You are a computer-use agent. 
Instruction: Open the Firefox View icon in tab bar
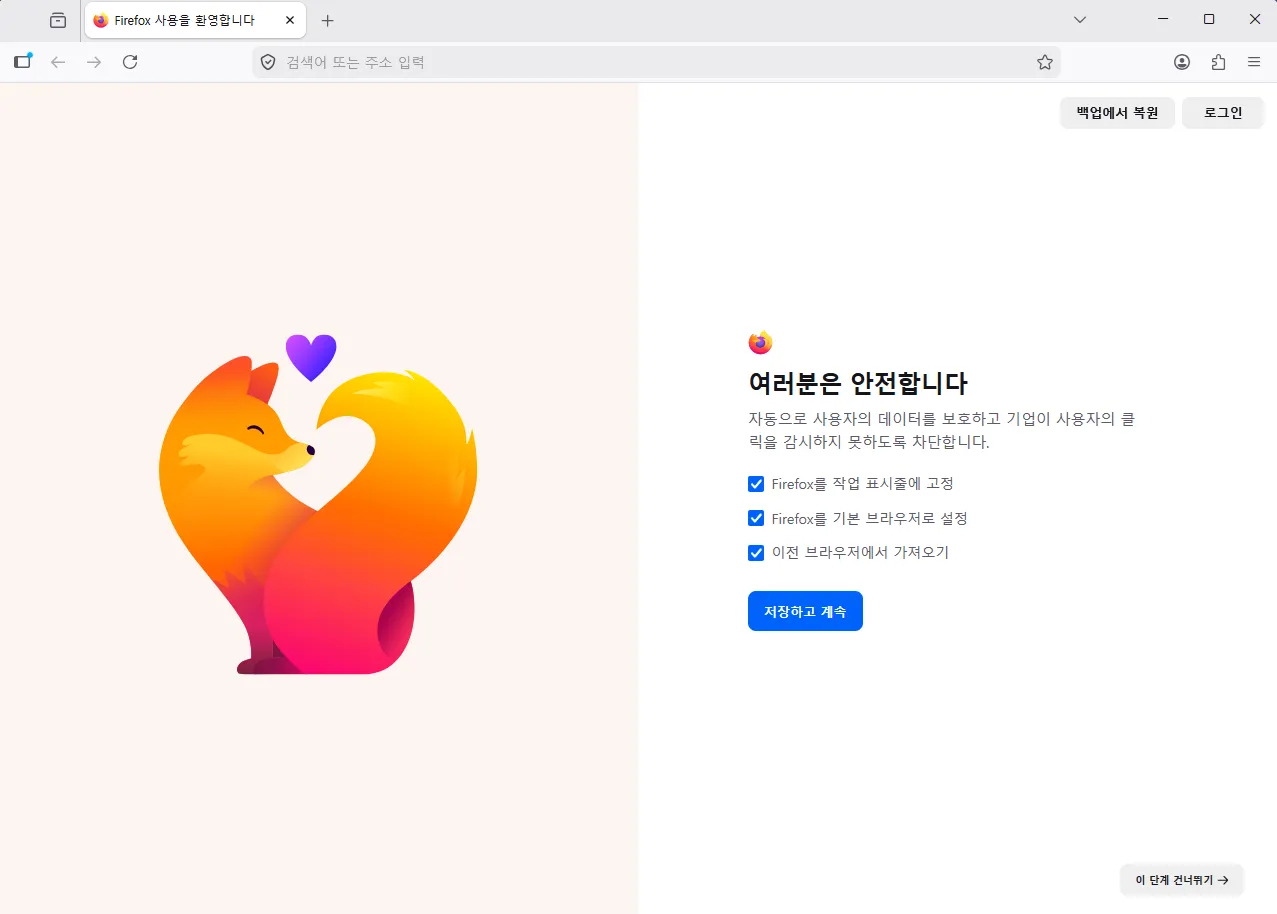(58, 20)
